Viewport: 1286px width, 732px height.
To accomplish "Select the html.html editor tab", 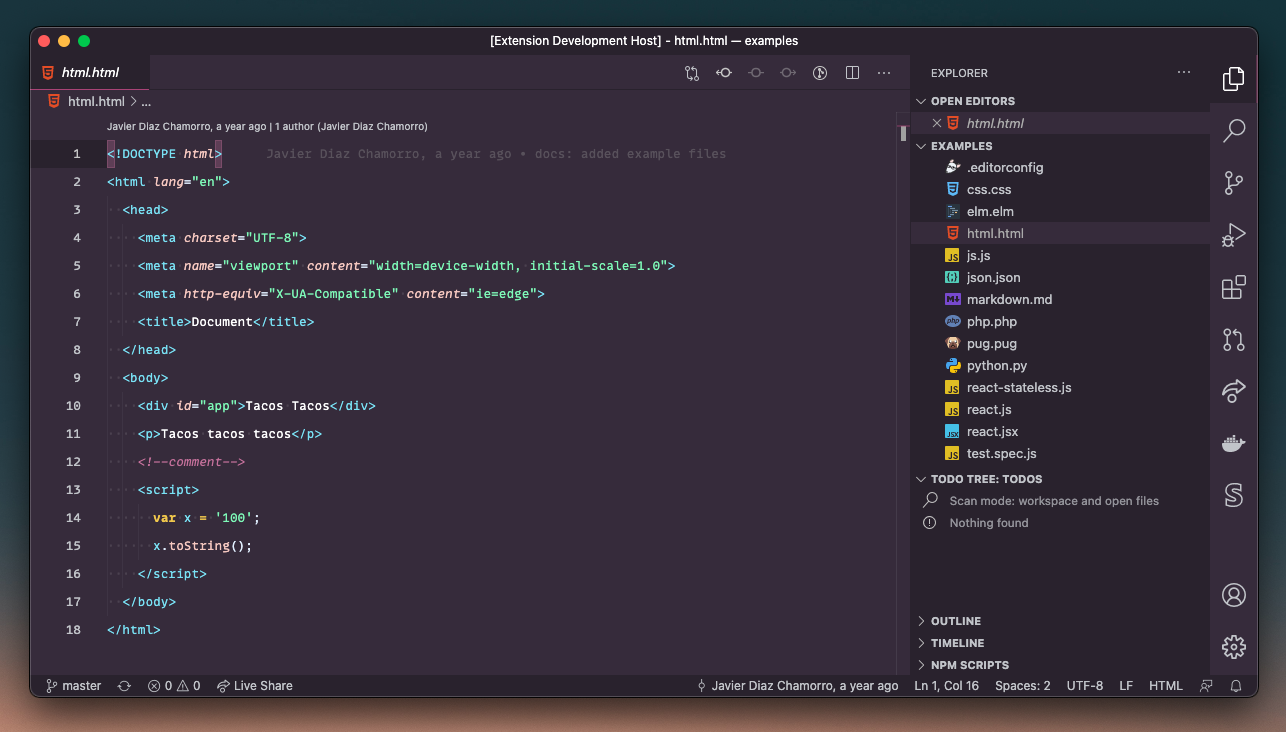I will (x=90, y=73).
